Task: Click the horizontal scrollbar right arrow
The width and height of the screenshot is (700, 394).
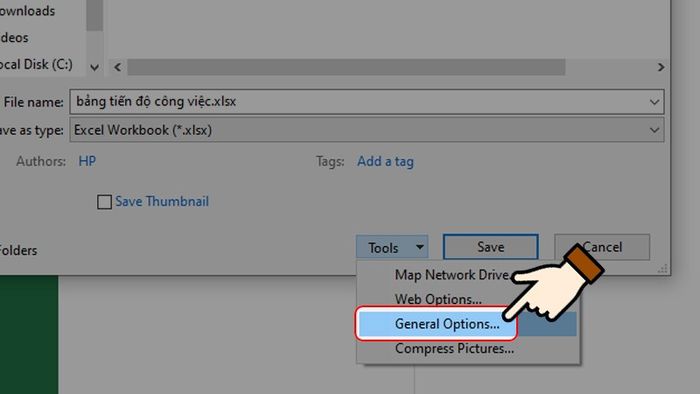Action: point(661,67)
